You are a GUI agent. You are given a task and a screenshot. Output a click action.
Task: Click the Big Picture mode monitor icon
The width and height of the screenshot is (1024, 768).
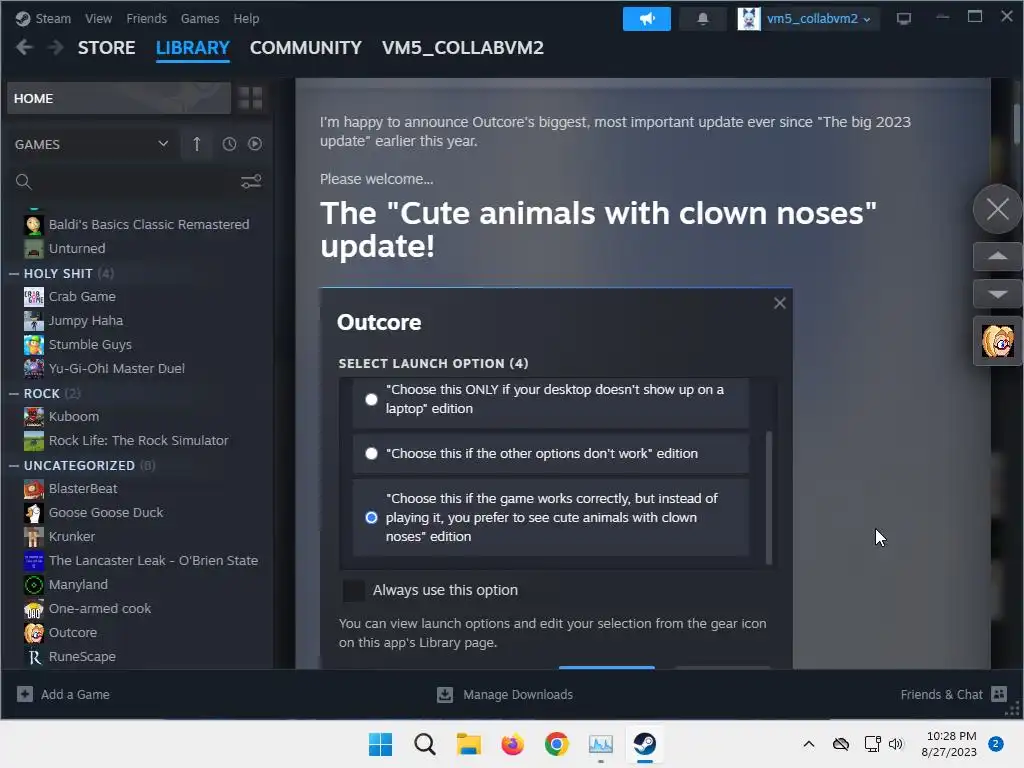[x=904, y=18]
